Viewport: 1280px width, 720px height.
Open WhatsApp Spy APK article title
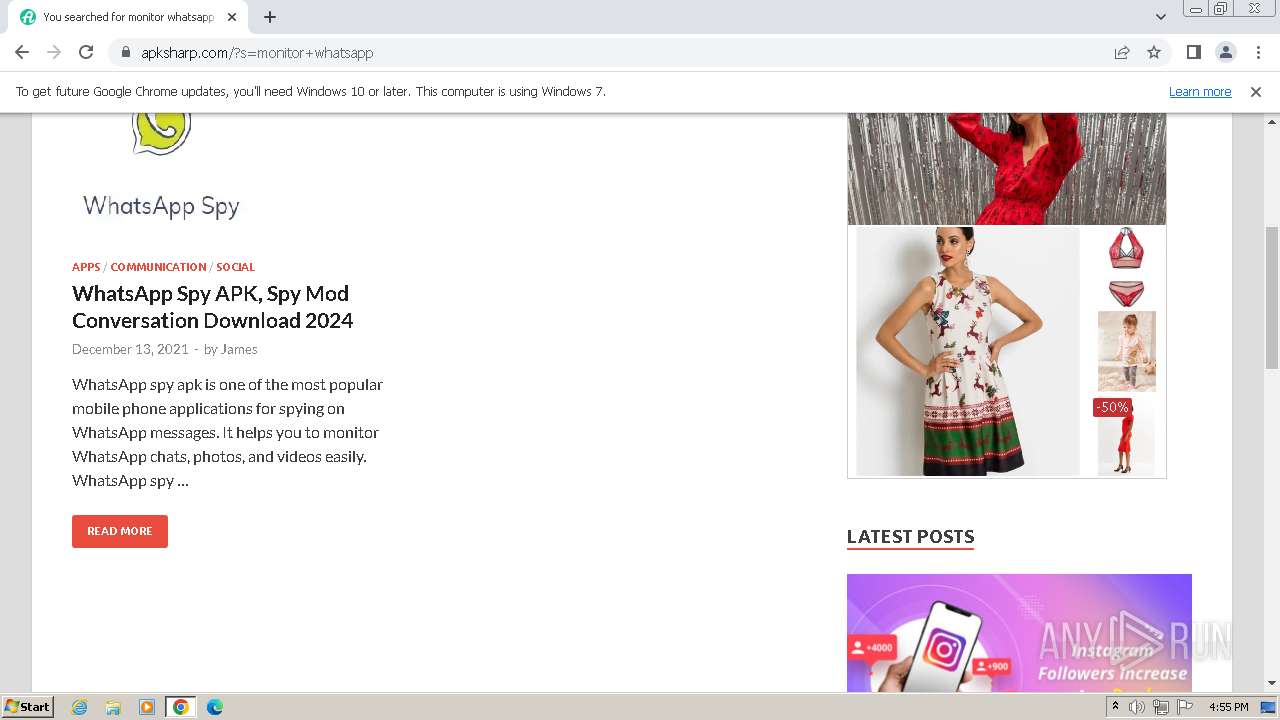tap(212, 307)
